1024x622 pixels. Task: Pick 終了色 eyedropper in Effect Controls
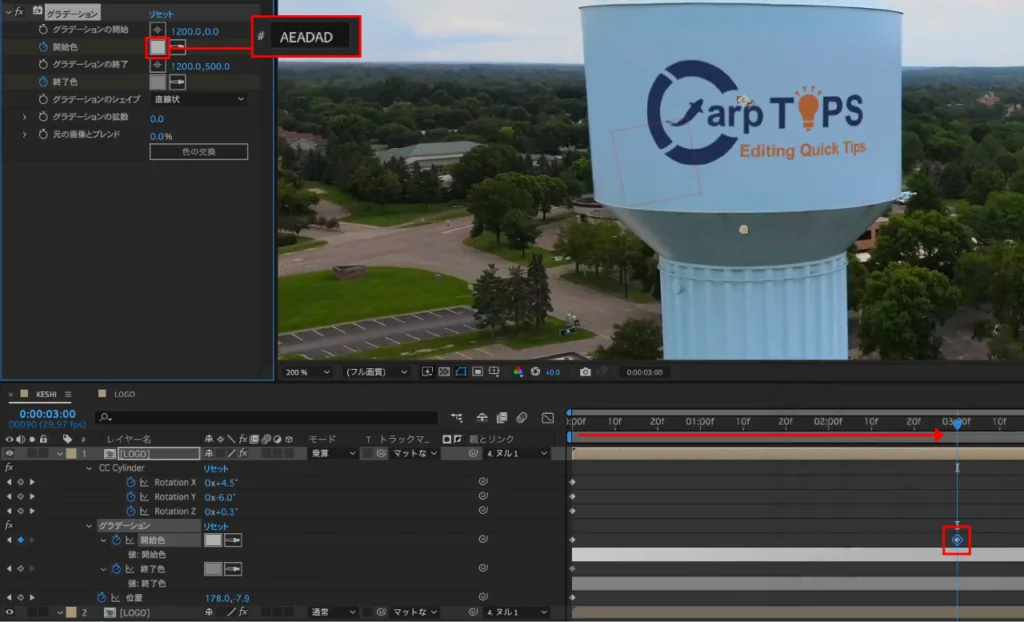(178, 82)
